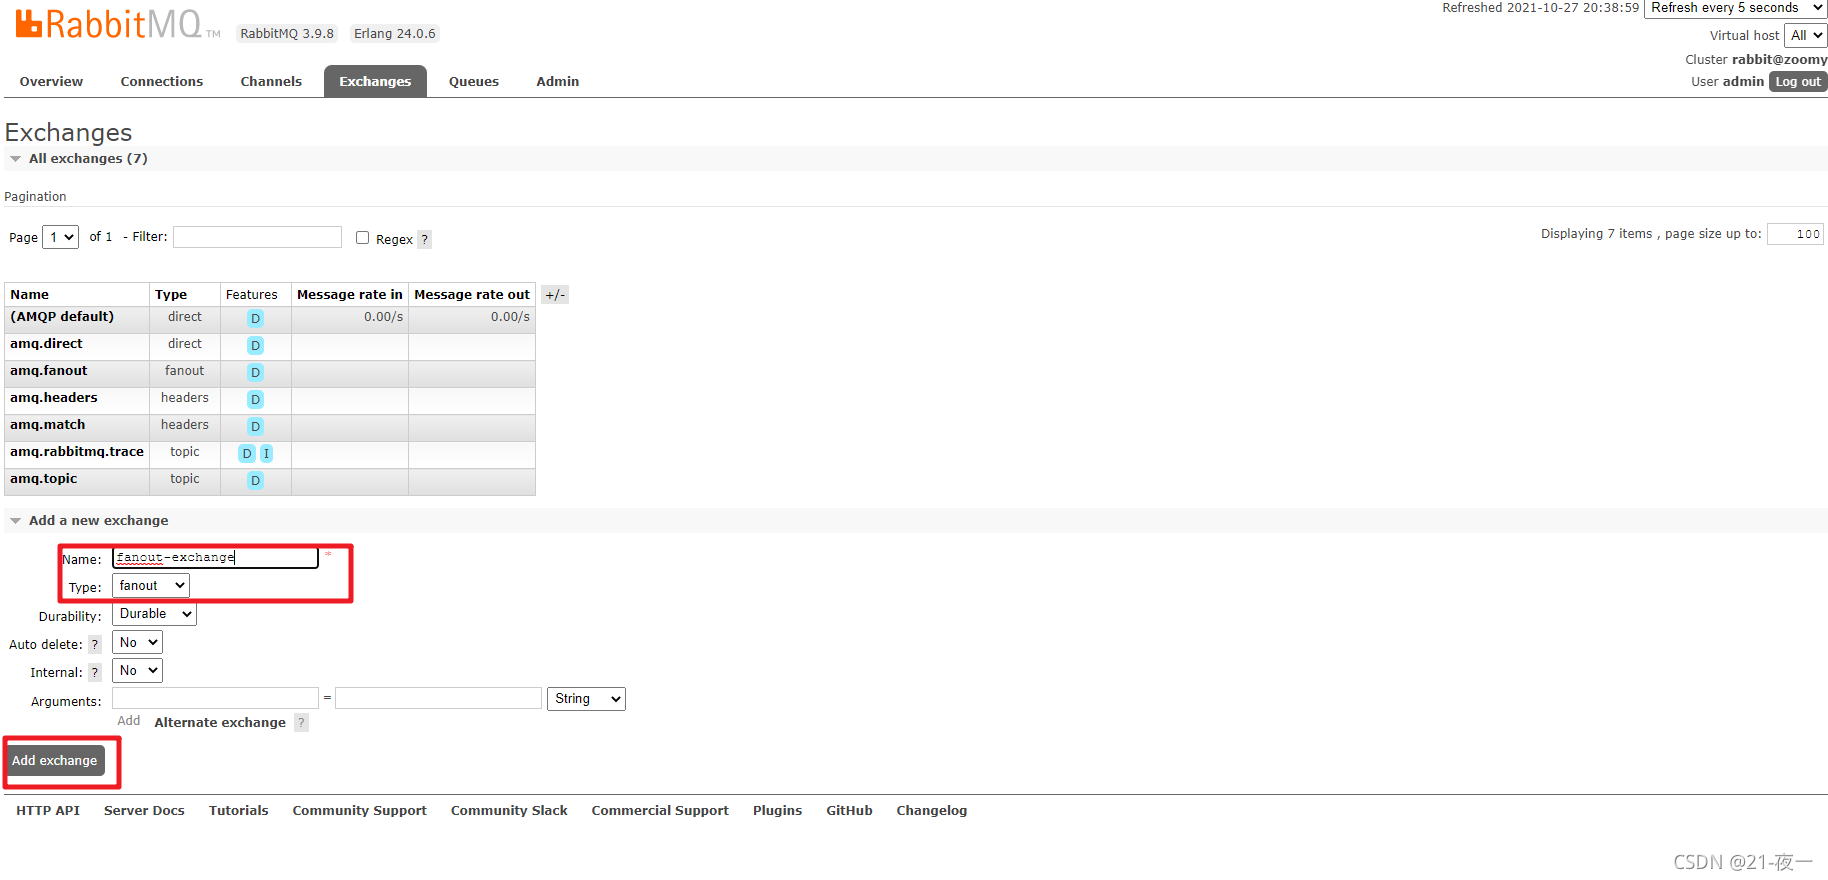Open the exchange Type dropdown

coord(151,586)
